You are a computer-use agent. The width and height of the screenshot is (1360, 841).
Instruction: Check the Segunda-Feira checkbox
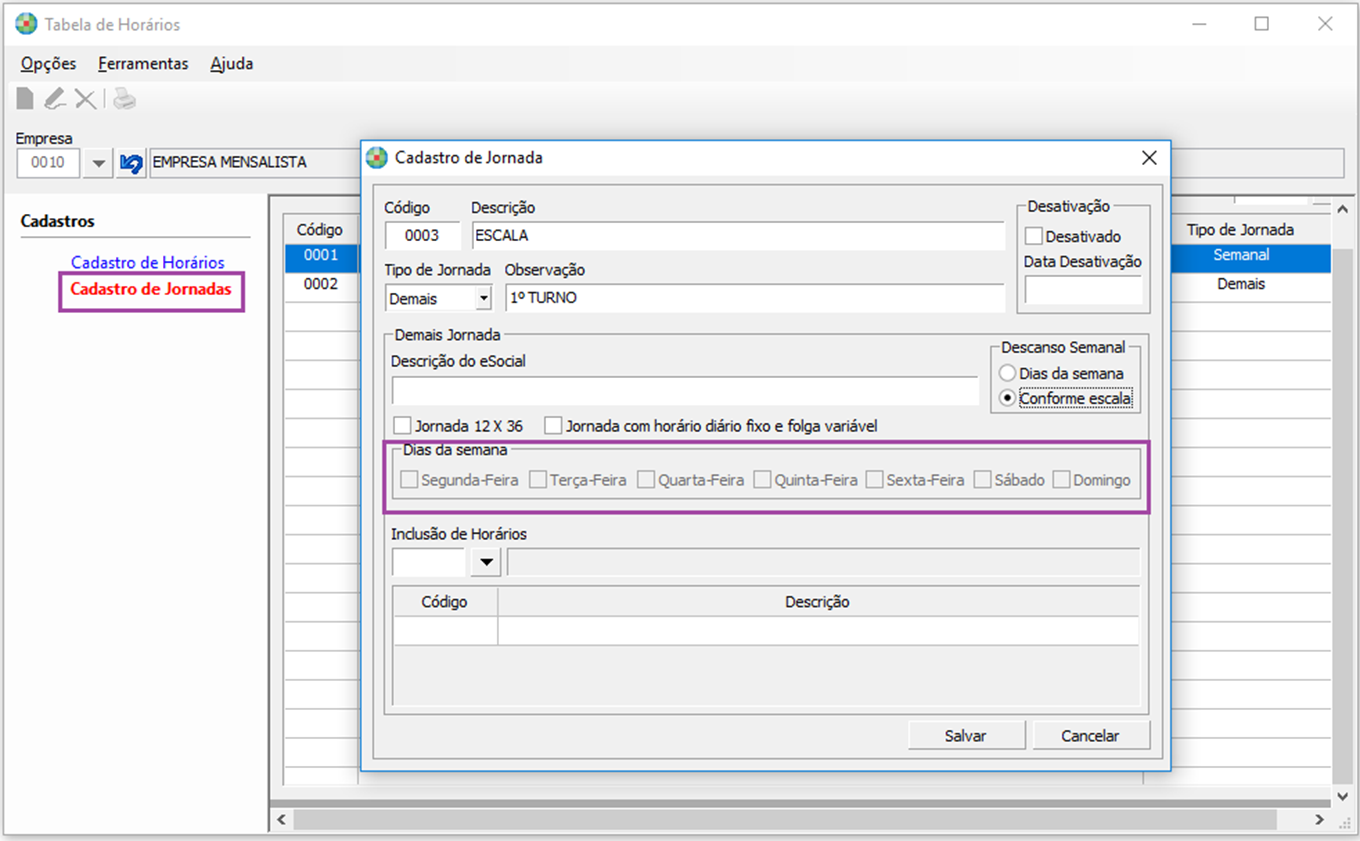click(408, 480)
